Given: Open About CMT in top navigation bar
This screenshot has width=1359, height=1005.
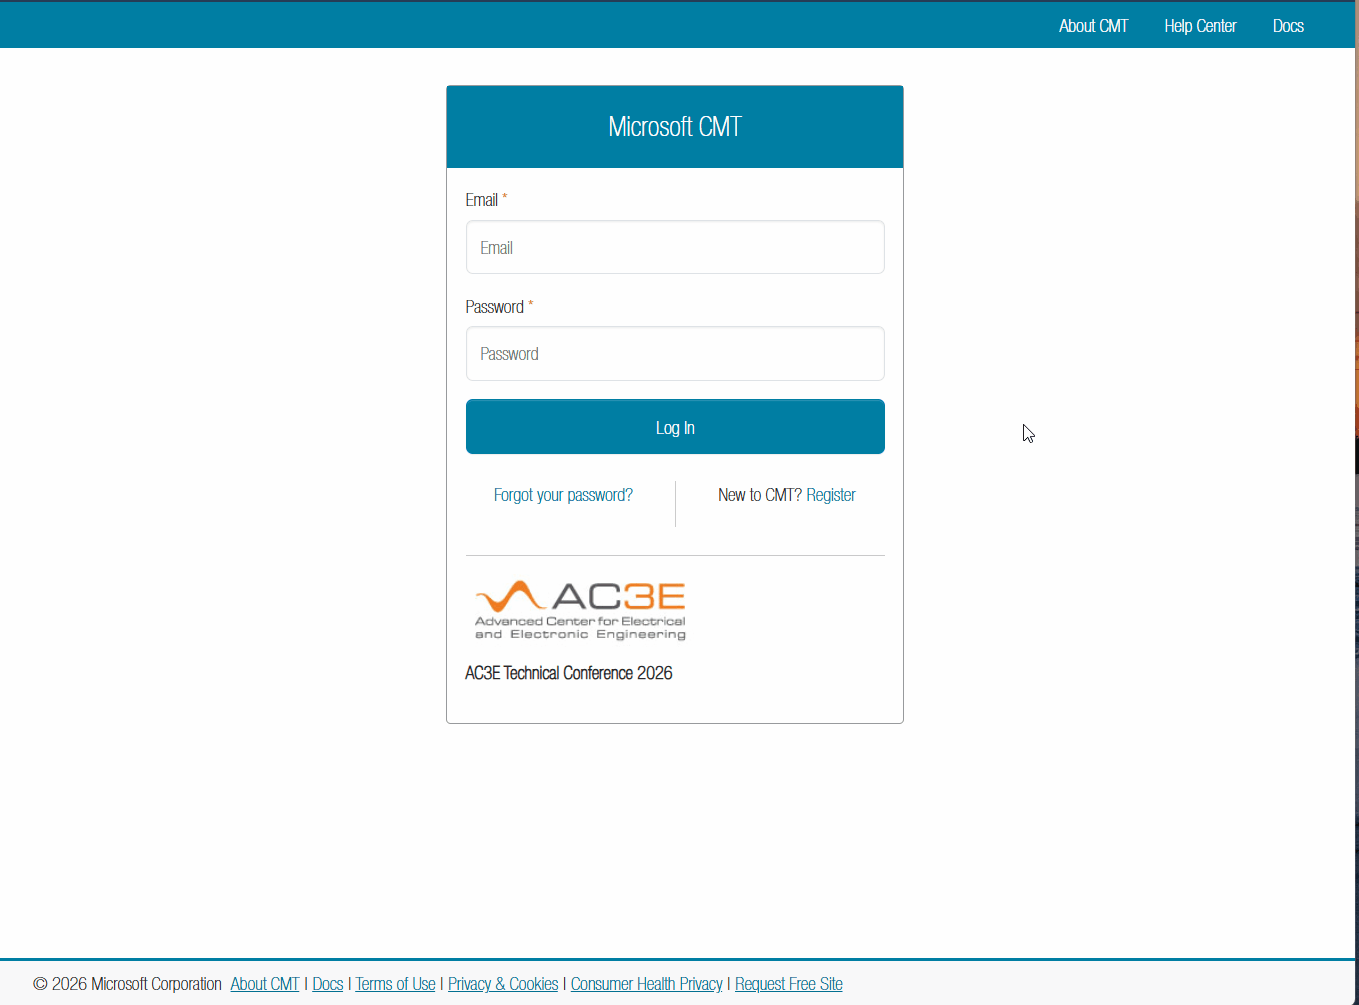Looking at the screenshot, I should (1093, 26).
